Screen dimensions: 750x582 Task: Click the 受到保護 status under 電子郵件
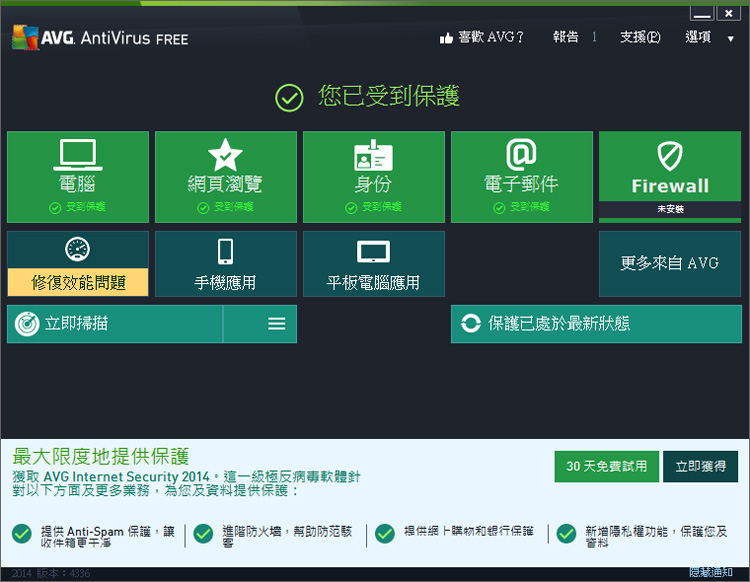(521, 207)
